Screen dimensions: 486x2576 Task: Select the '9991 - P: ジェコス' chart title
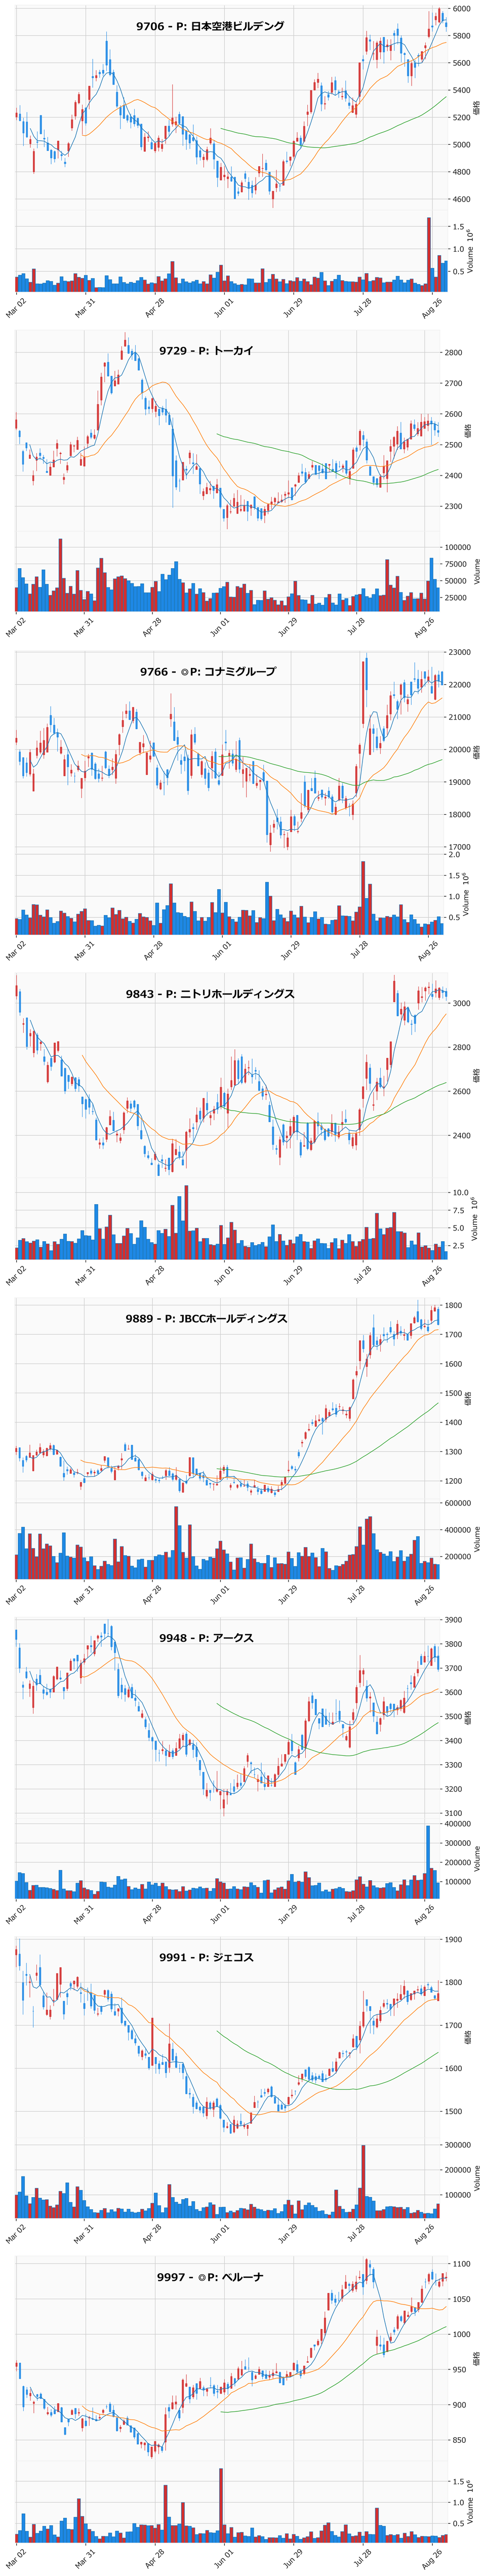click(x=206, y=1958)
